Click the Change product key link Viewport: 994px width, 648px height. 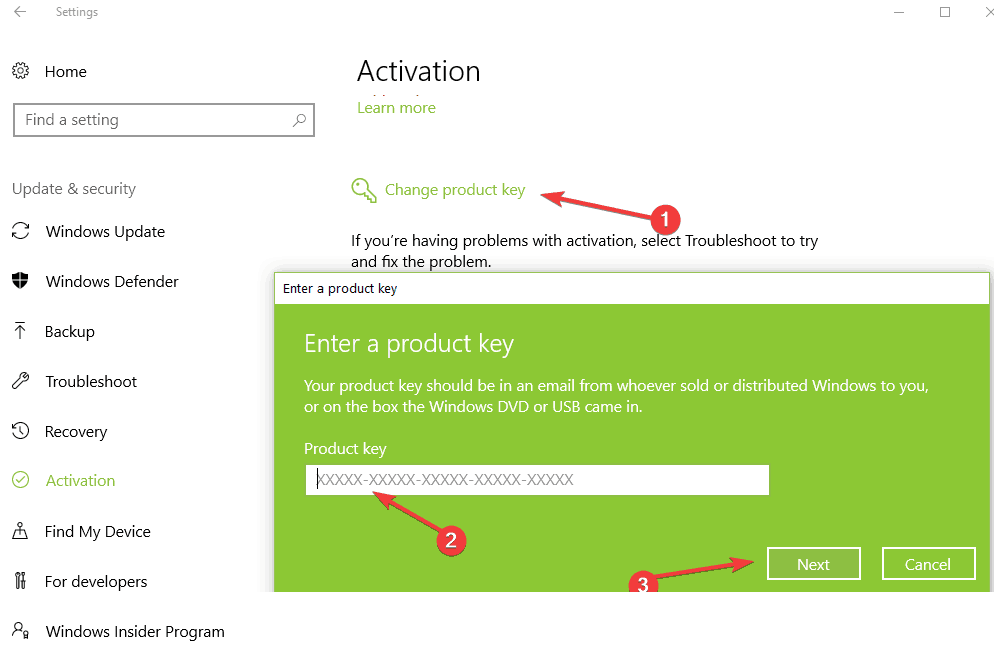coord(455,189)
